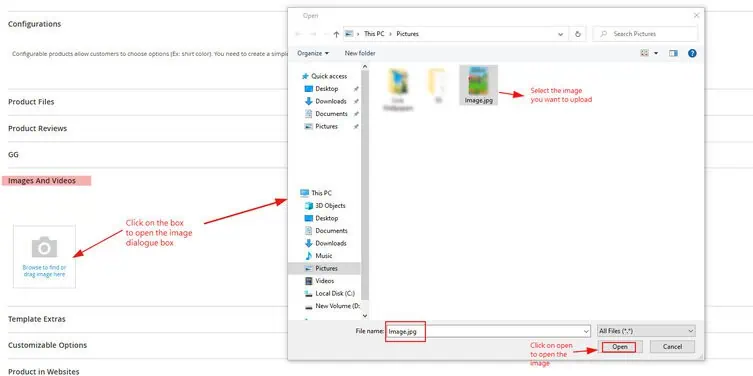The height and width of the screenshot is (376, 753).
Task: Open Local Disk (C:)
Action: (x=335, y=293)
